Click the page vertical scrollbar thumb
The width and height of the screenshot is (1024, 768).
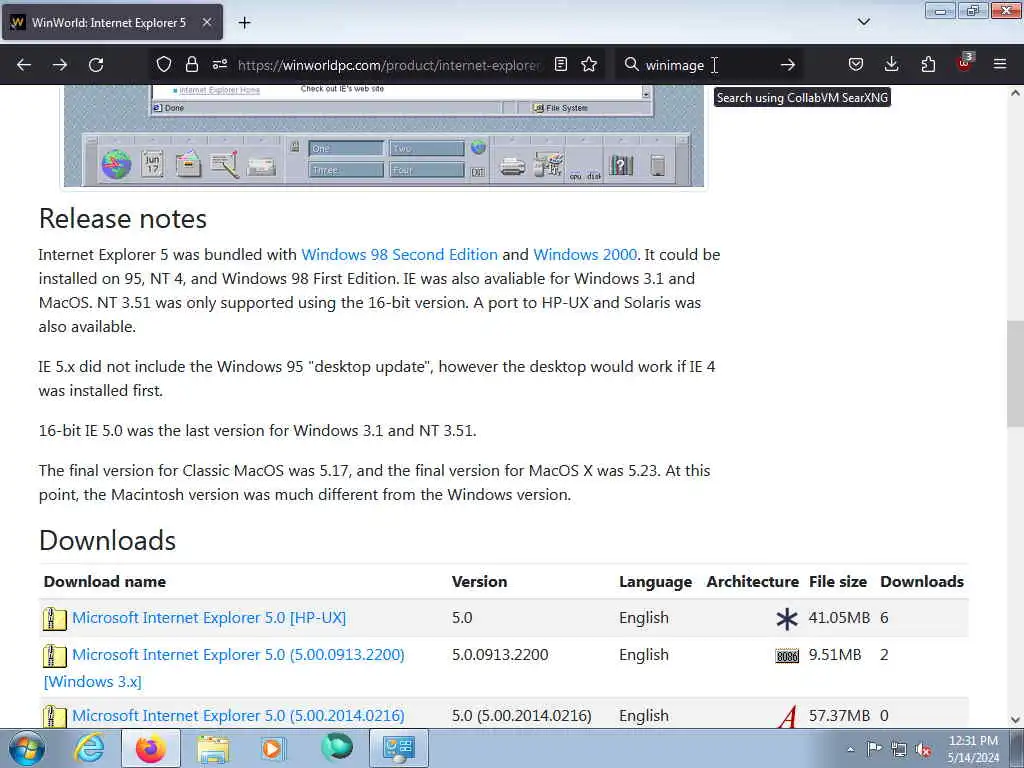point(1015,373)
